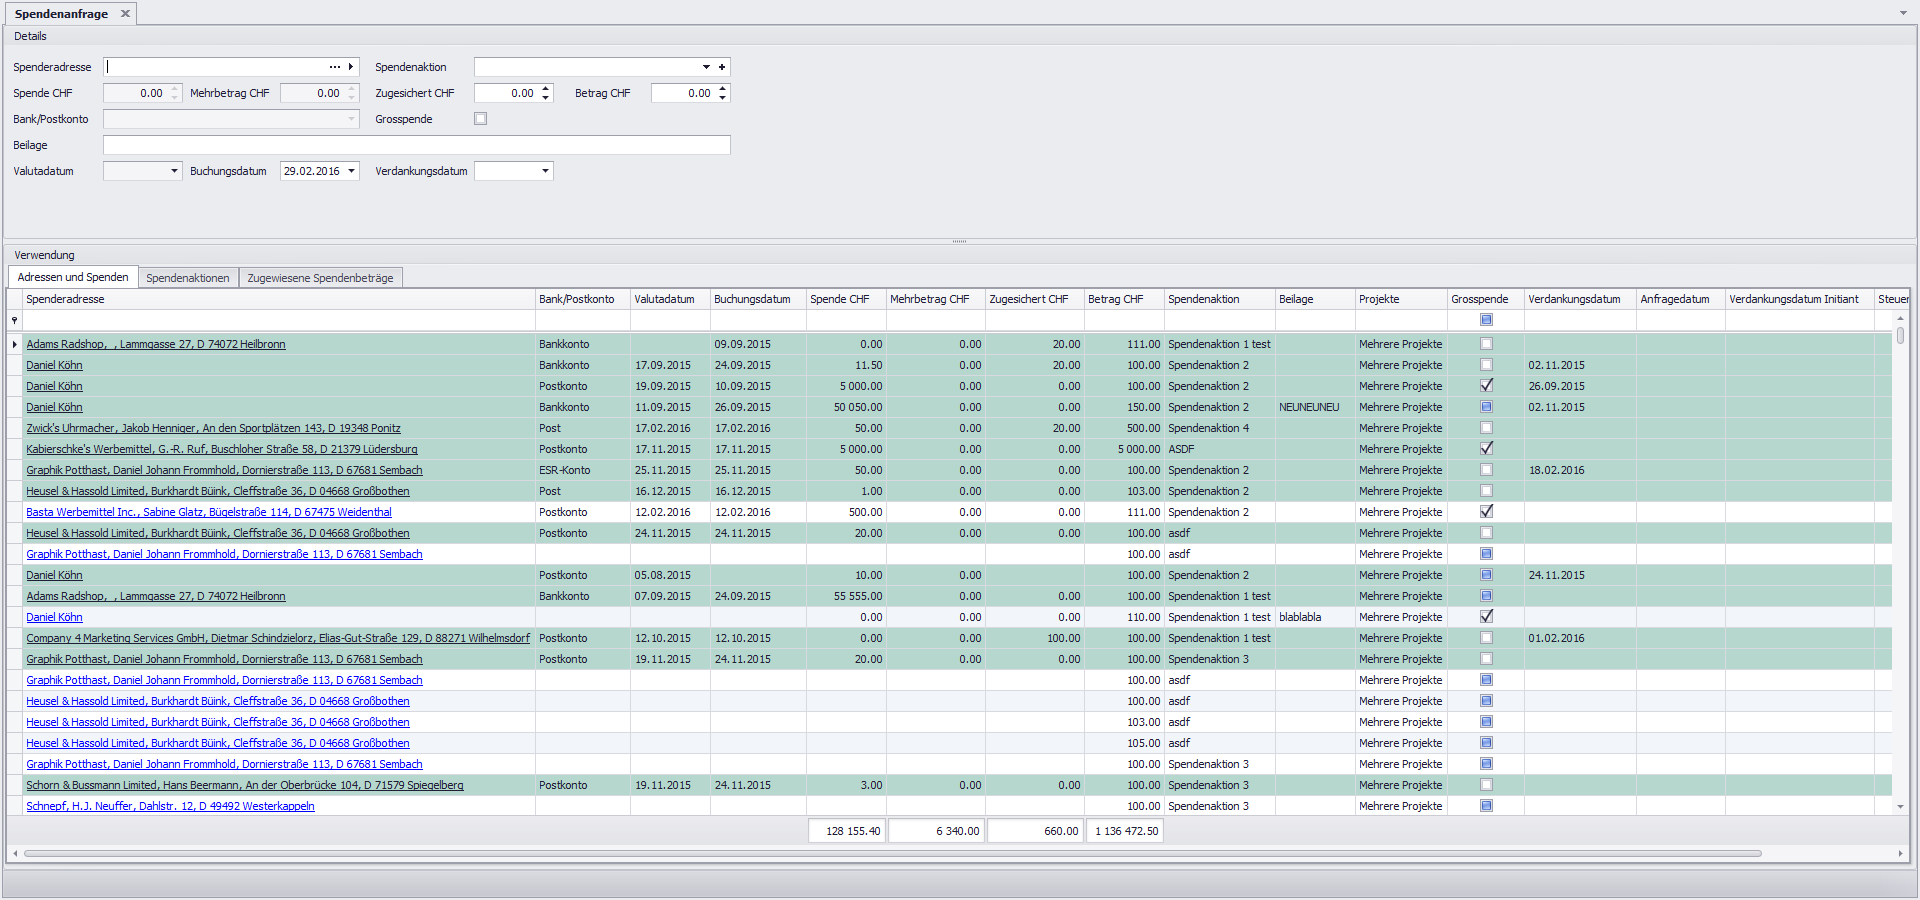Click the Company 4 Marketing Services GmbH link
The height and width of the screenshot is (900, 1920).
click(278, 638)
